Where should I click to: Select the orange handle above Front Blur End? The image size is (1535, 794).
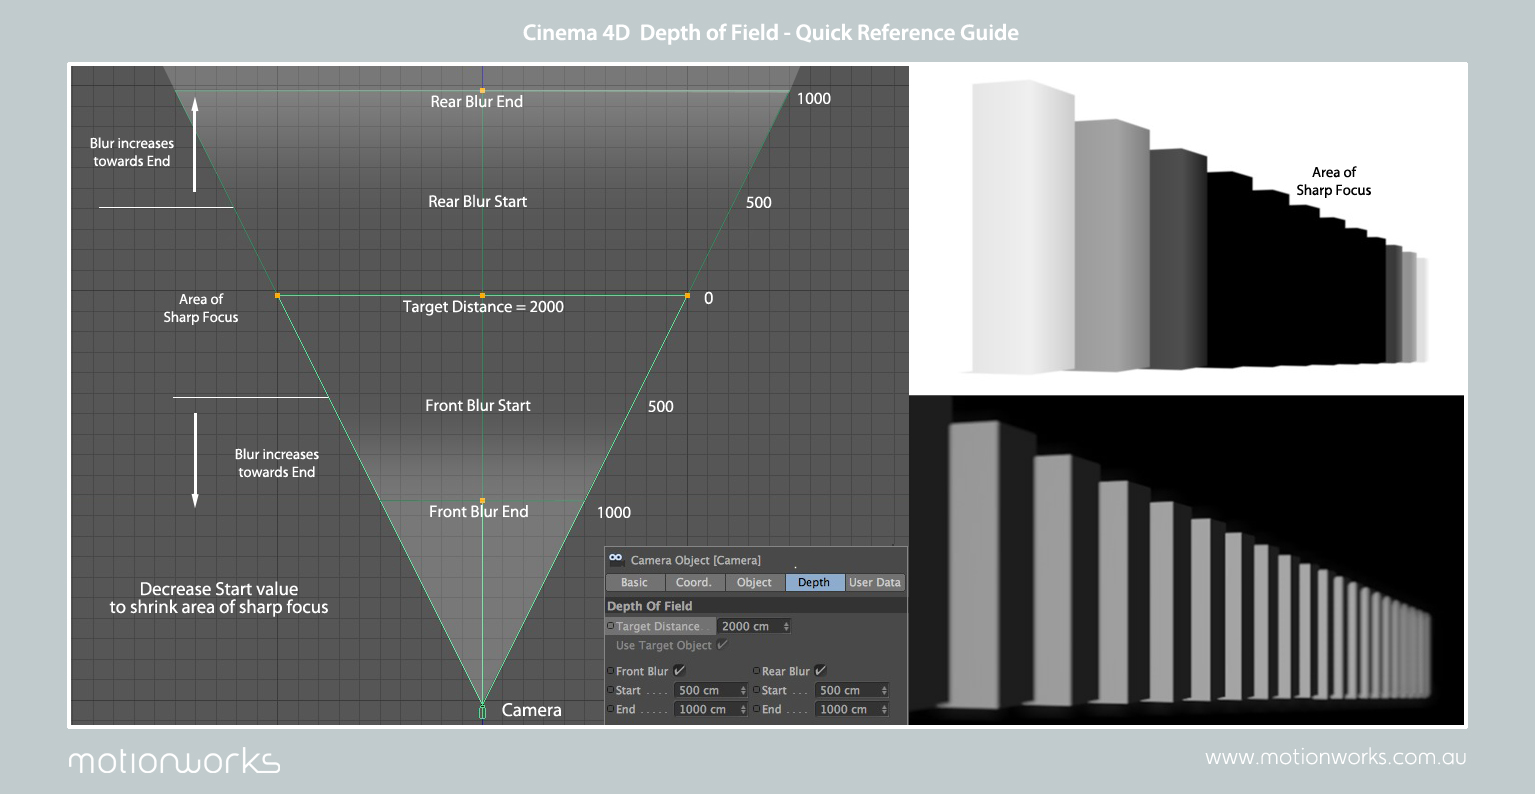pyautogui.click(x=482, y=500)
